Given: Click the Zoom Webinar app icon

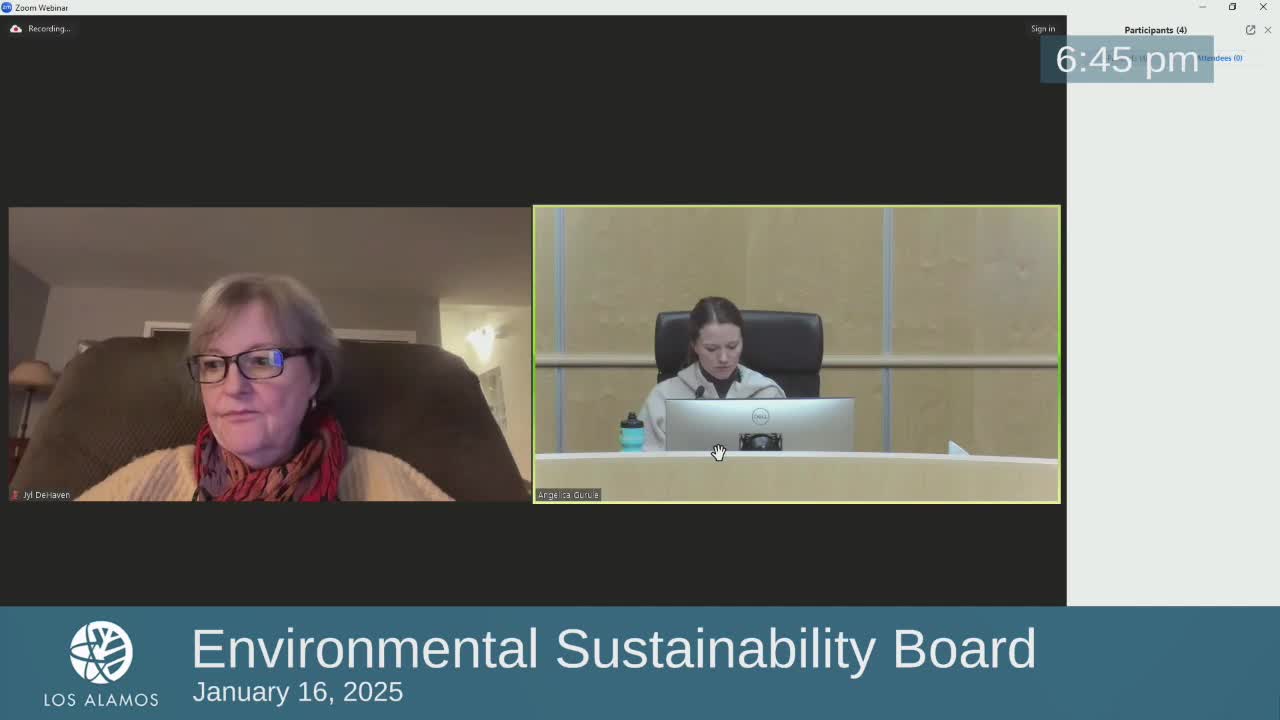Looking at the screenshot, I should (x=7, y=7).
